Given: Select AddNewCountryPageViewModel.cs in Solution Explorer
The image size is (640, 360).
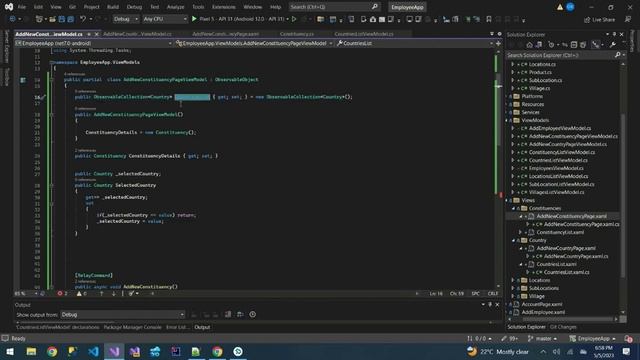Looking at the screenshot, I should pyautogui.click(x=567, y=144).
